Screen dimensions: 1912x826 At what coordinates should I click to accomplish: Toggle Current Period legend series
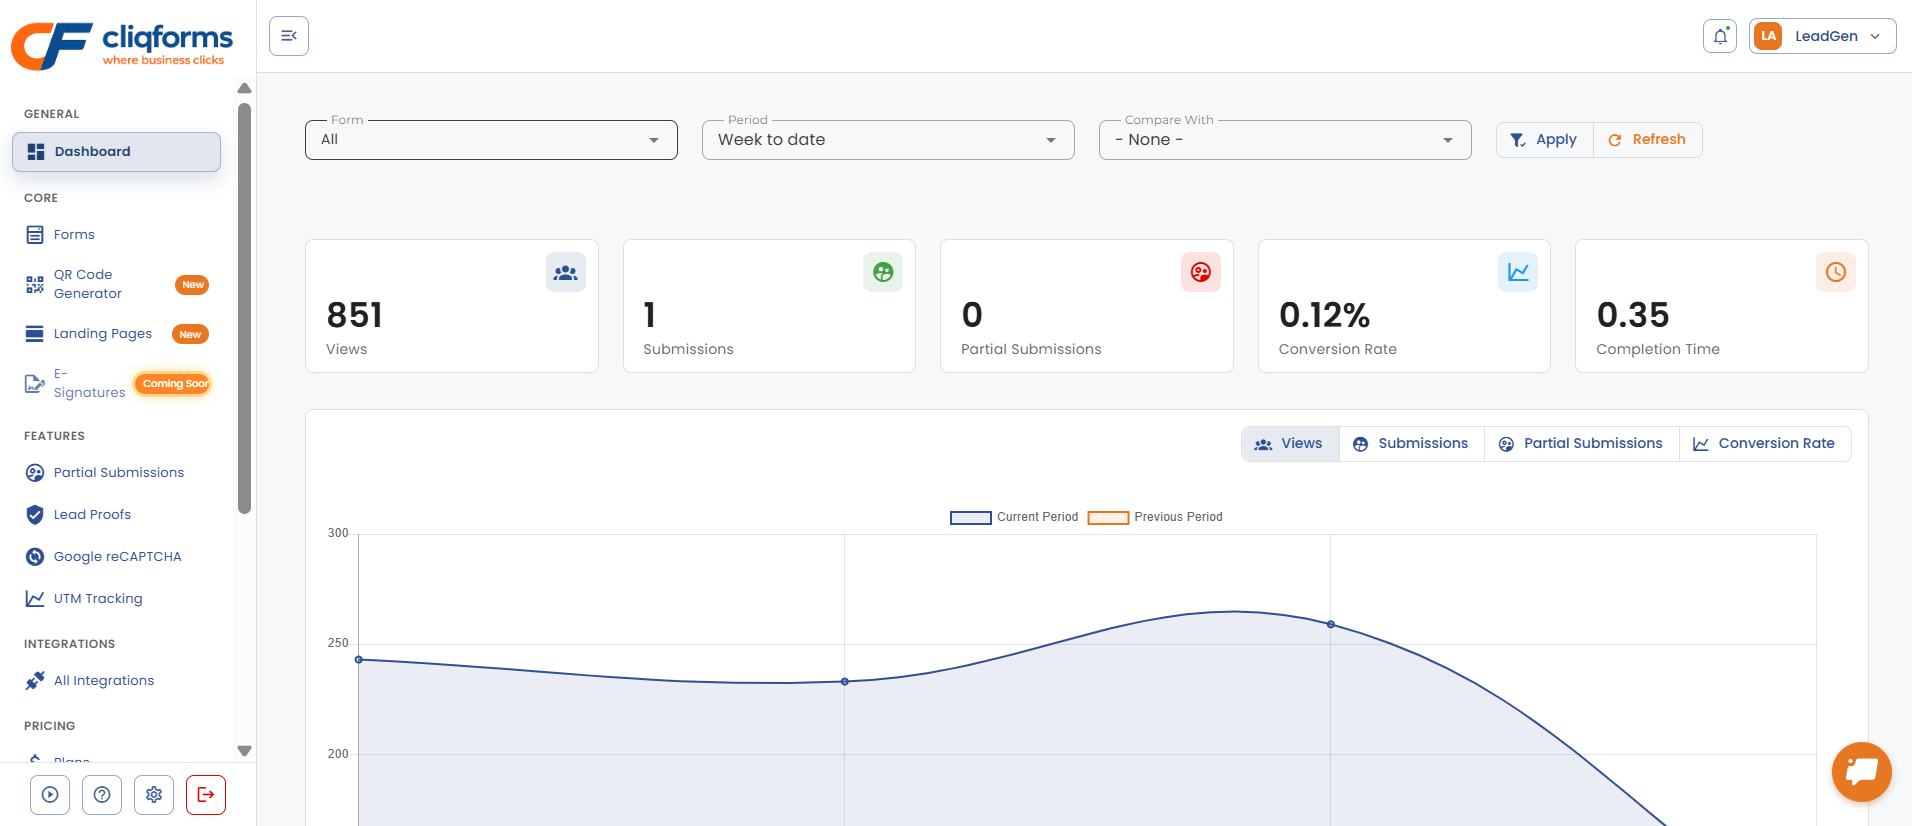pos(1014,518)
